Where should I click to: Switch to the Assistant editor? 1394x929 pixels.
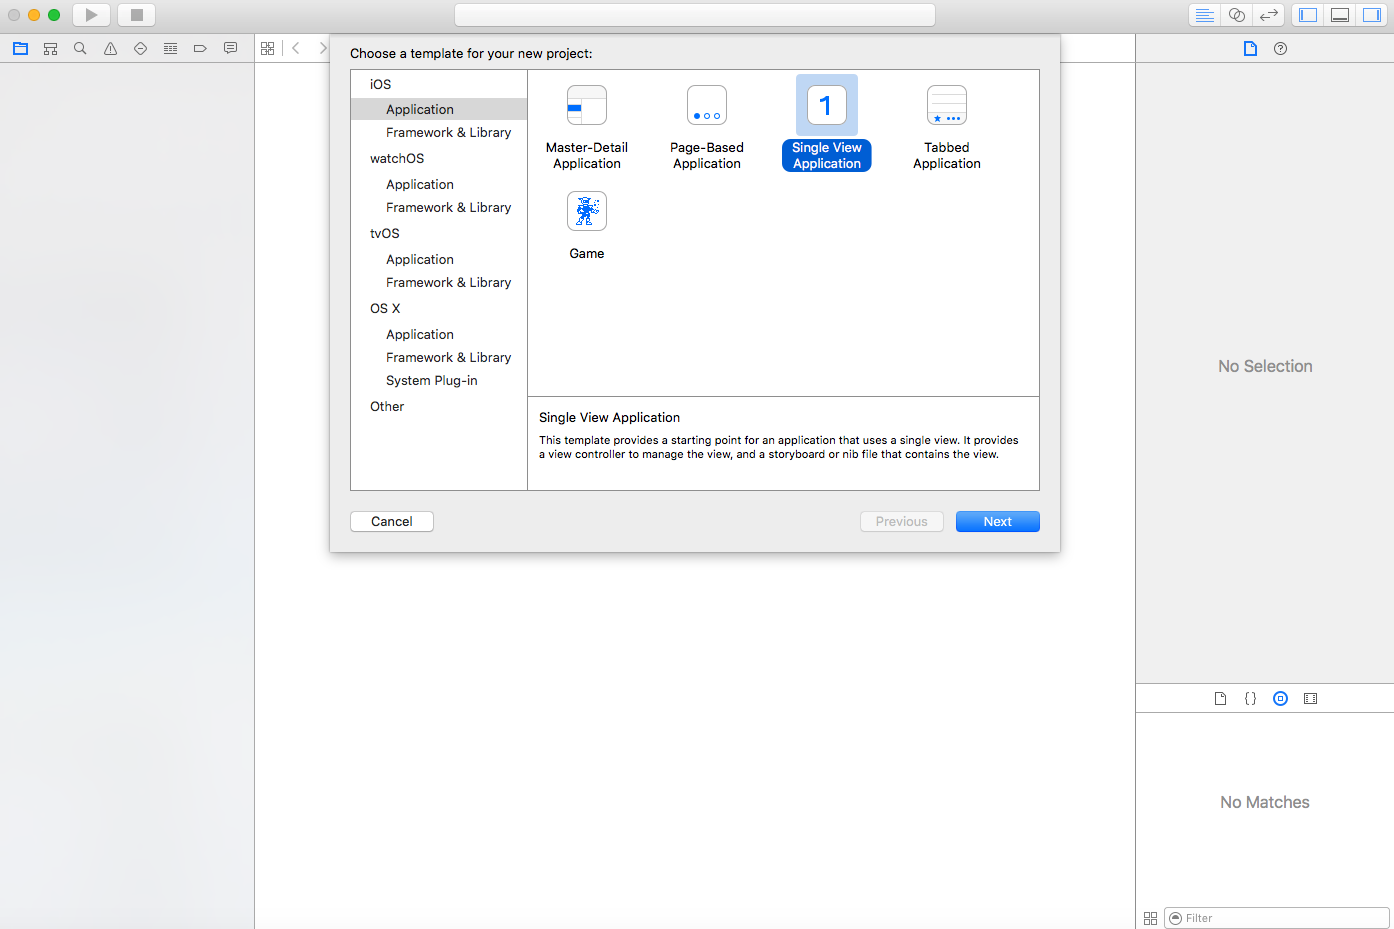[x=1237, y=15]
